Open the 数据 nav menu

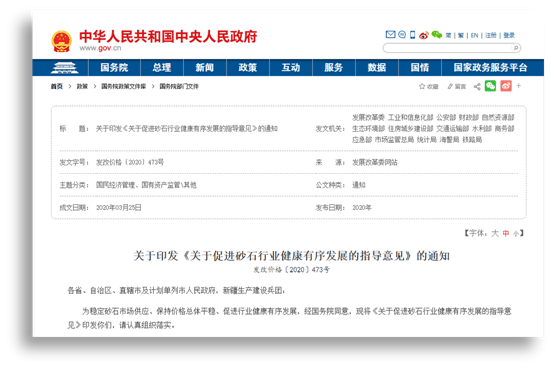pos(377,68)
